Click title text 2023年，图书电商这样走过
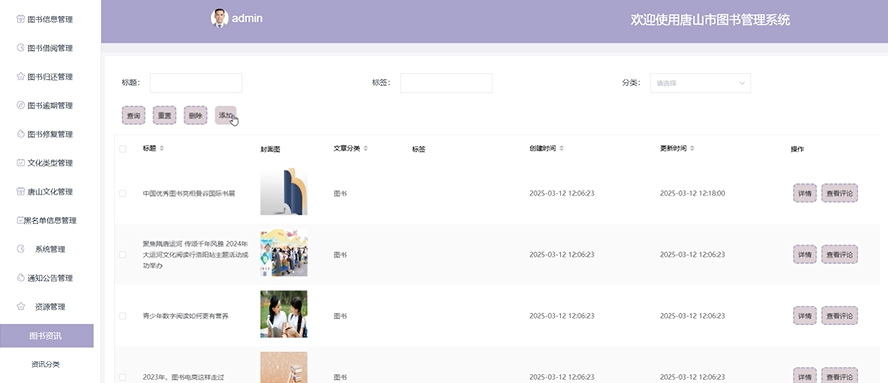The width and height of the screenshot is (888, 383). point(184,377)
